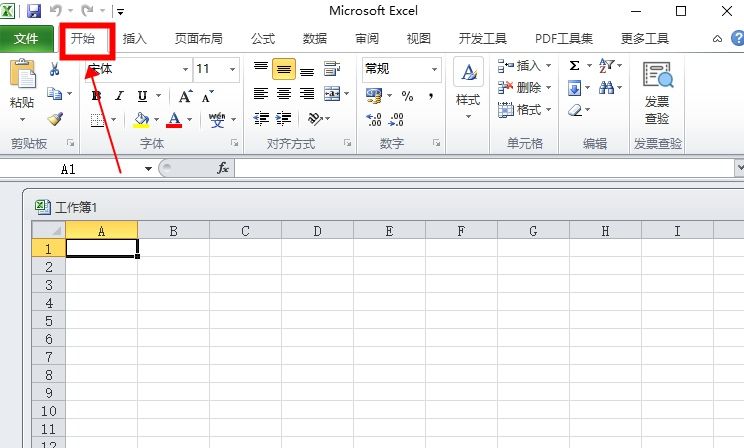Click the Center text icon
This screenshot has height=448, width=744.
(x=284, y=93)
